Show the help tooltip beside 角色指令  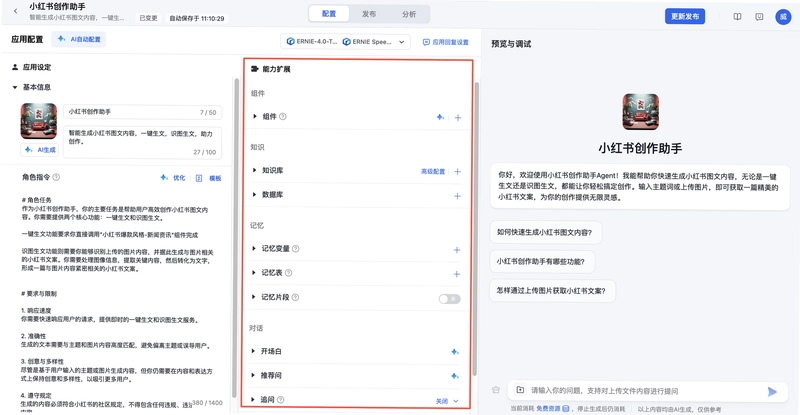coord(56,177)
